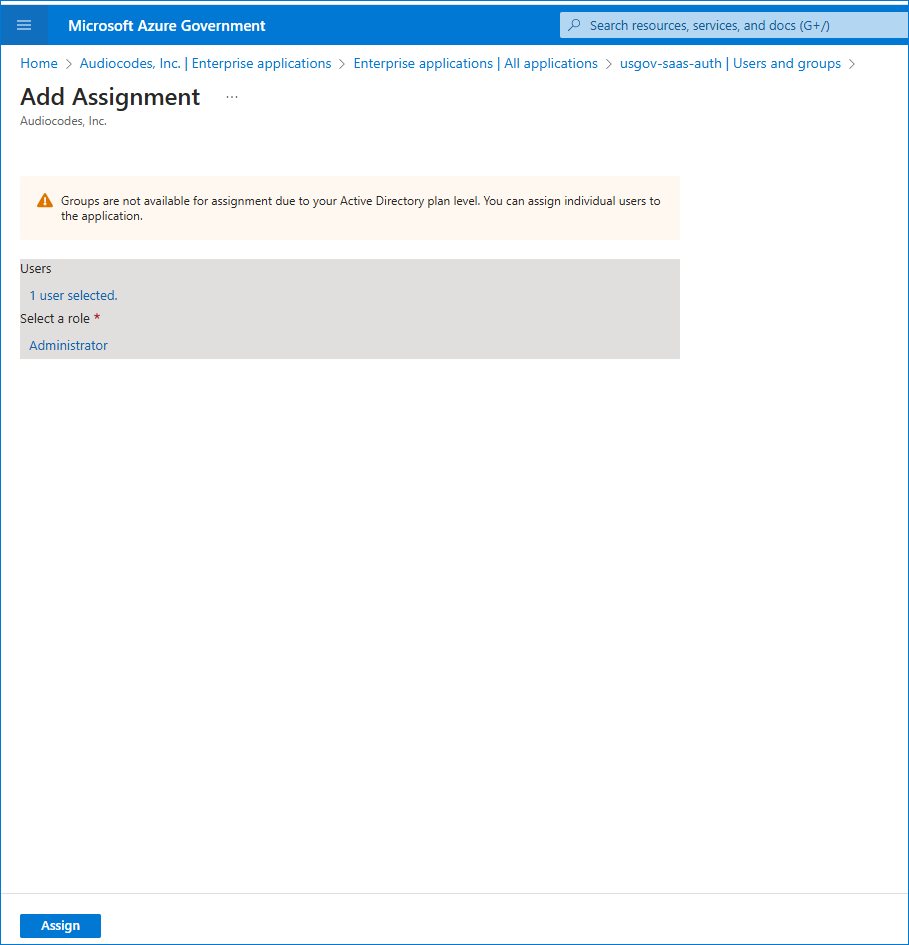Viewport: 909px width, 945px height.
Task: Click chevron after Audiocodes Enterprise applications breadcrumb
Action: tap(342, 64)
